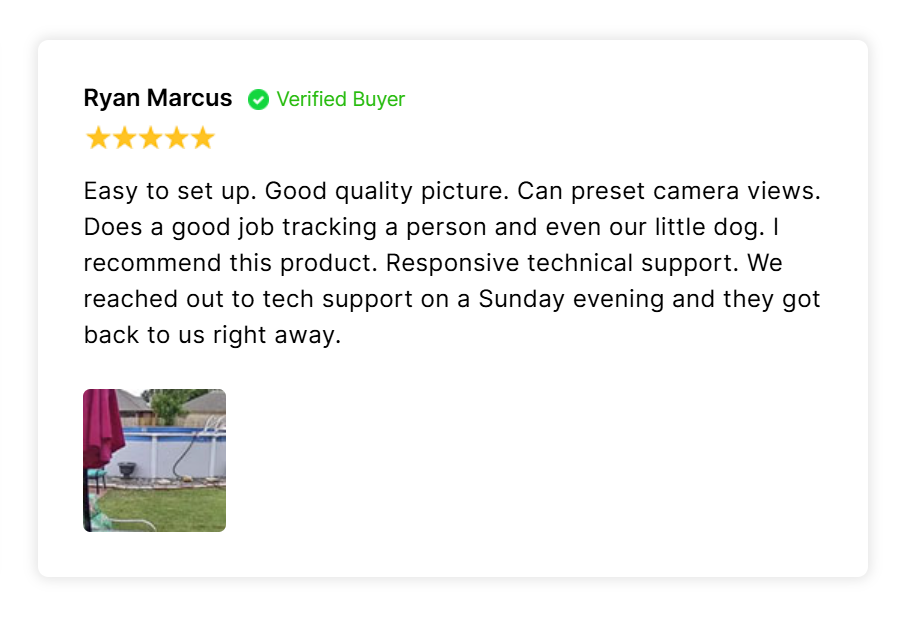Screen dimensions: 911x620
Task: Click the phrase "little dog"
Action: pyautogui.click(x=709, y=227)
